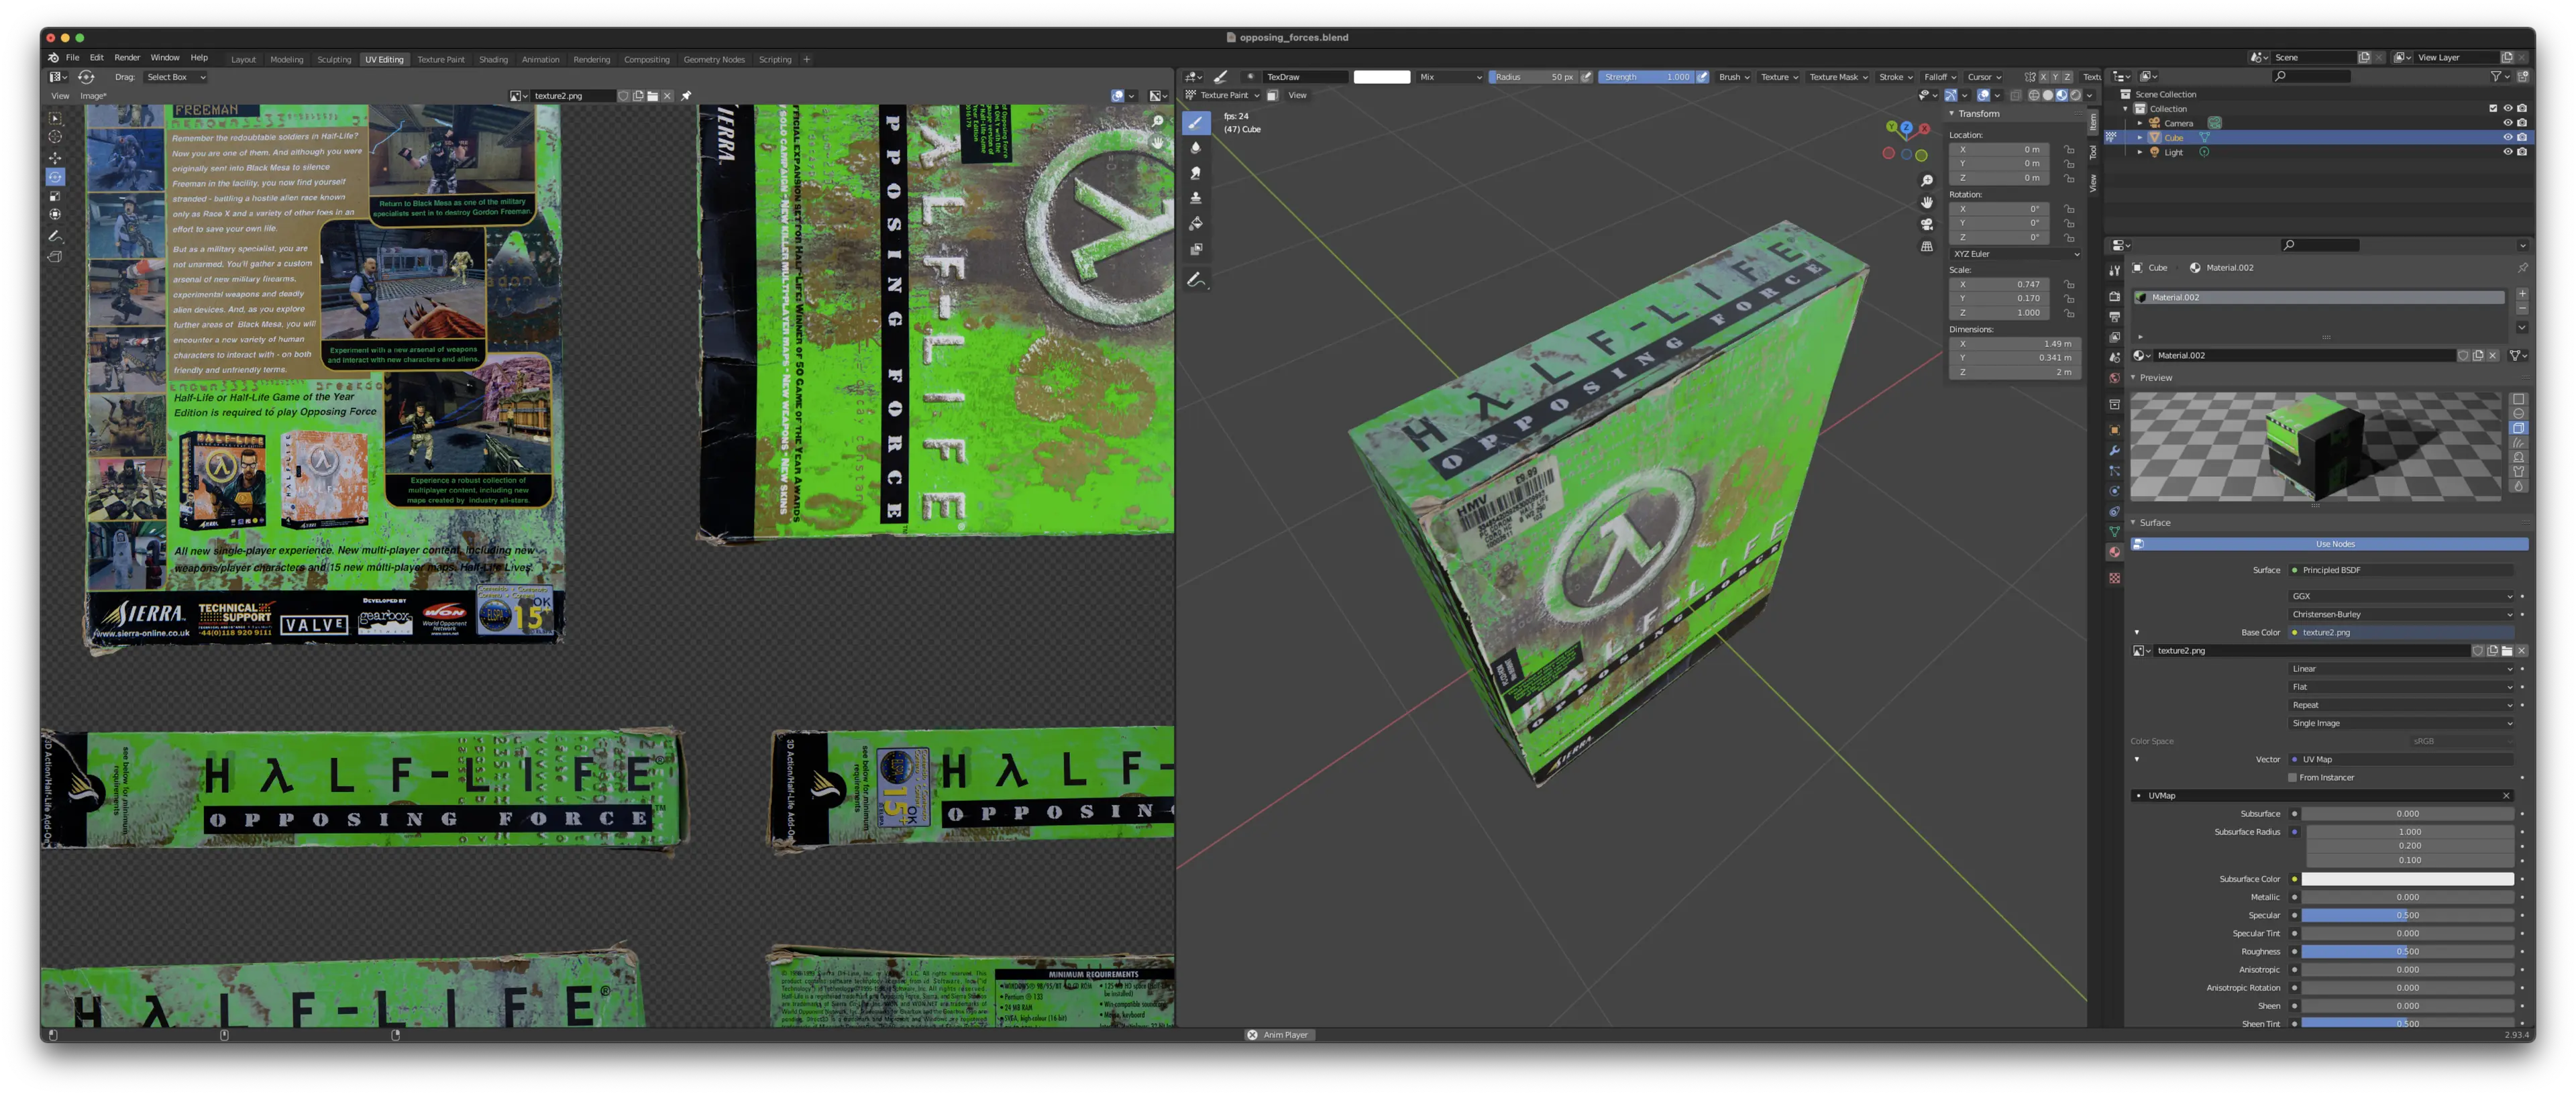Switch to the Shading workspace tab
This screenshot has width=2576, height=1096.
[493, 59]
